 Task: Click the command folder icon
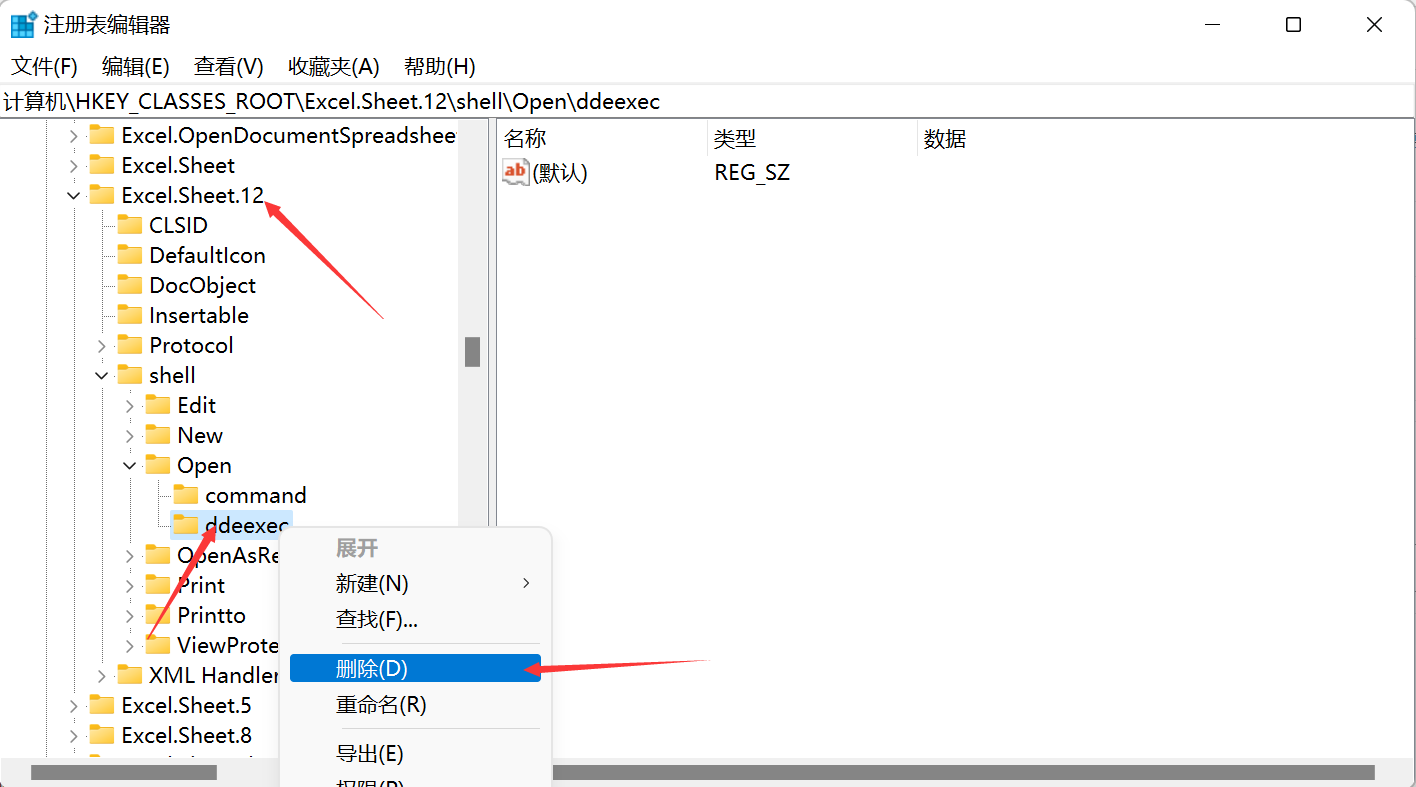tap(186, 495)
